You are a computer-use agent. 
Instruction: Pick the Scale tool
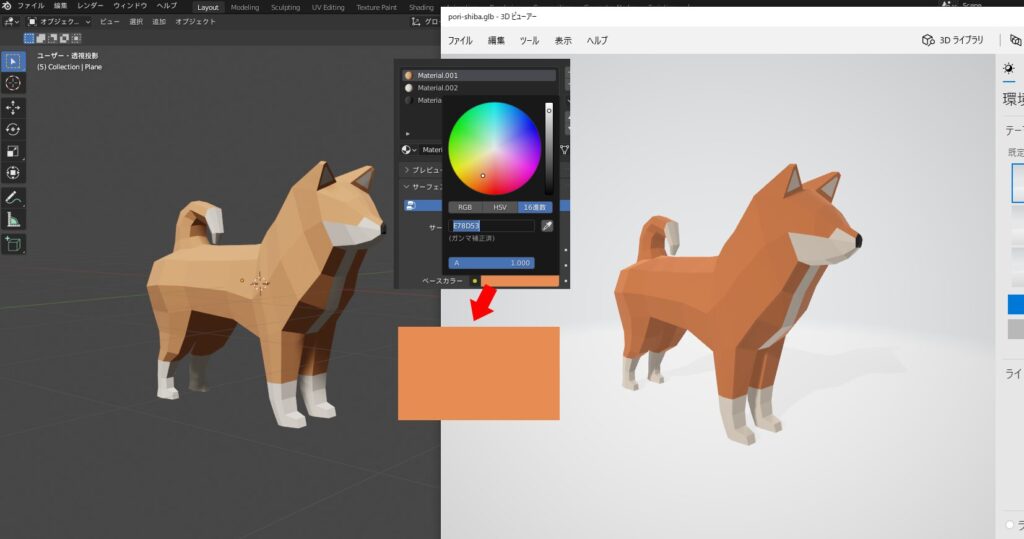(x=14, y=151)
